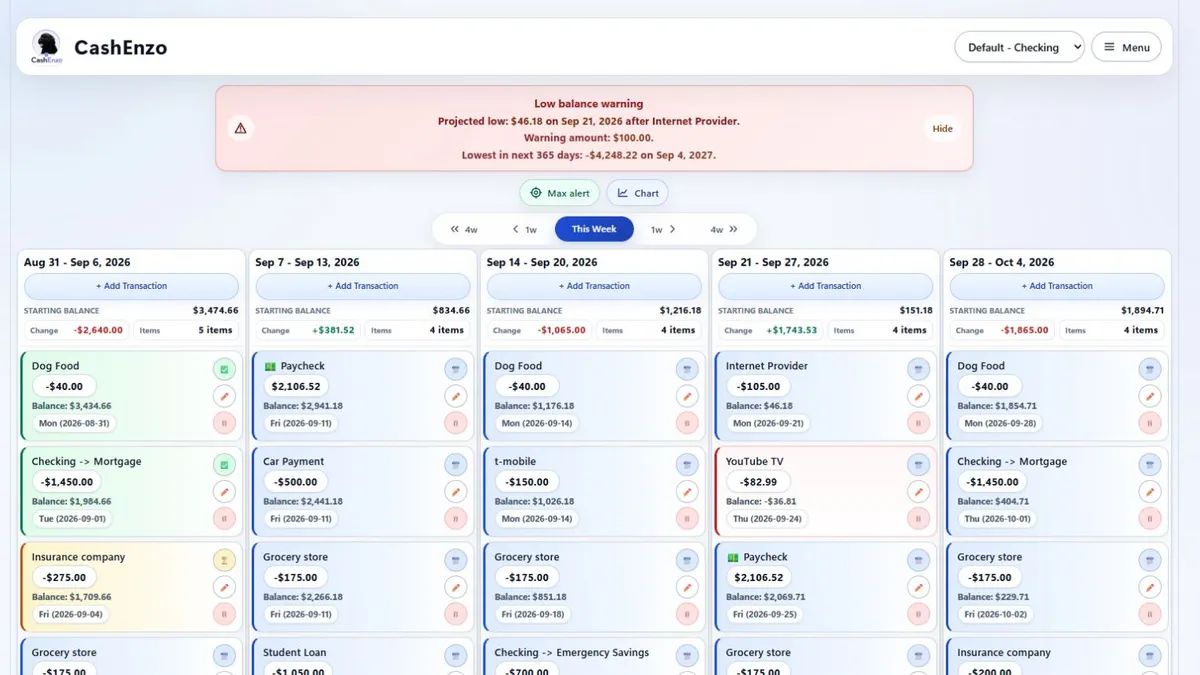Open the hamburger Menu
The height and width of the screenshot is (675, 1200).
point(1126,47)
